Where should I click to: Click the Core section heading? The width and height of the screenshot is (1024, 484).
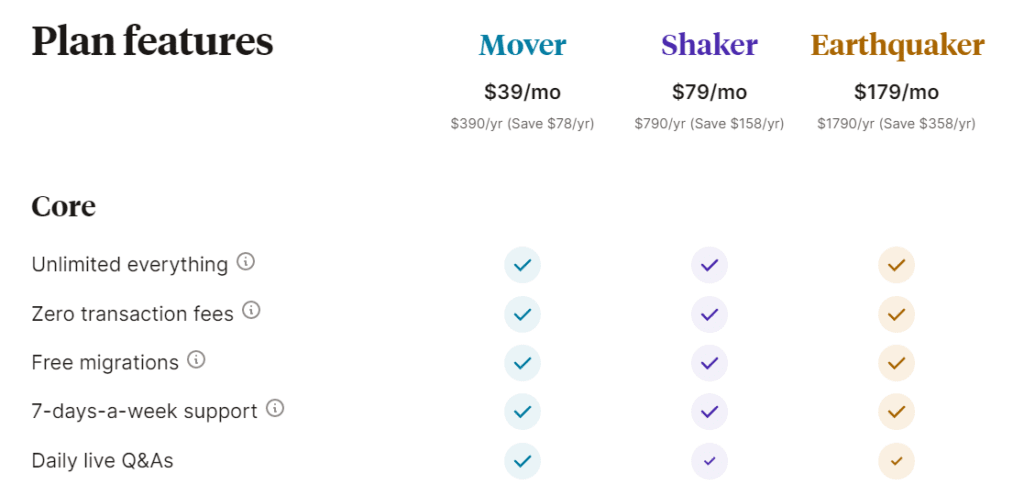click(x=64, y=206)
